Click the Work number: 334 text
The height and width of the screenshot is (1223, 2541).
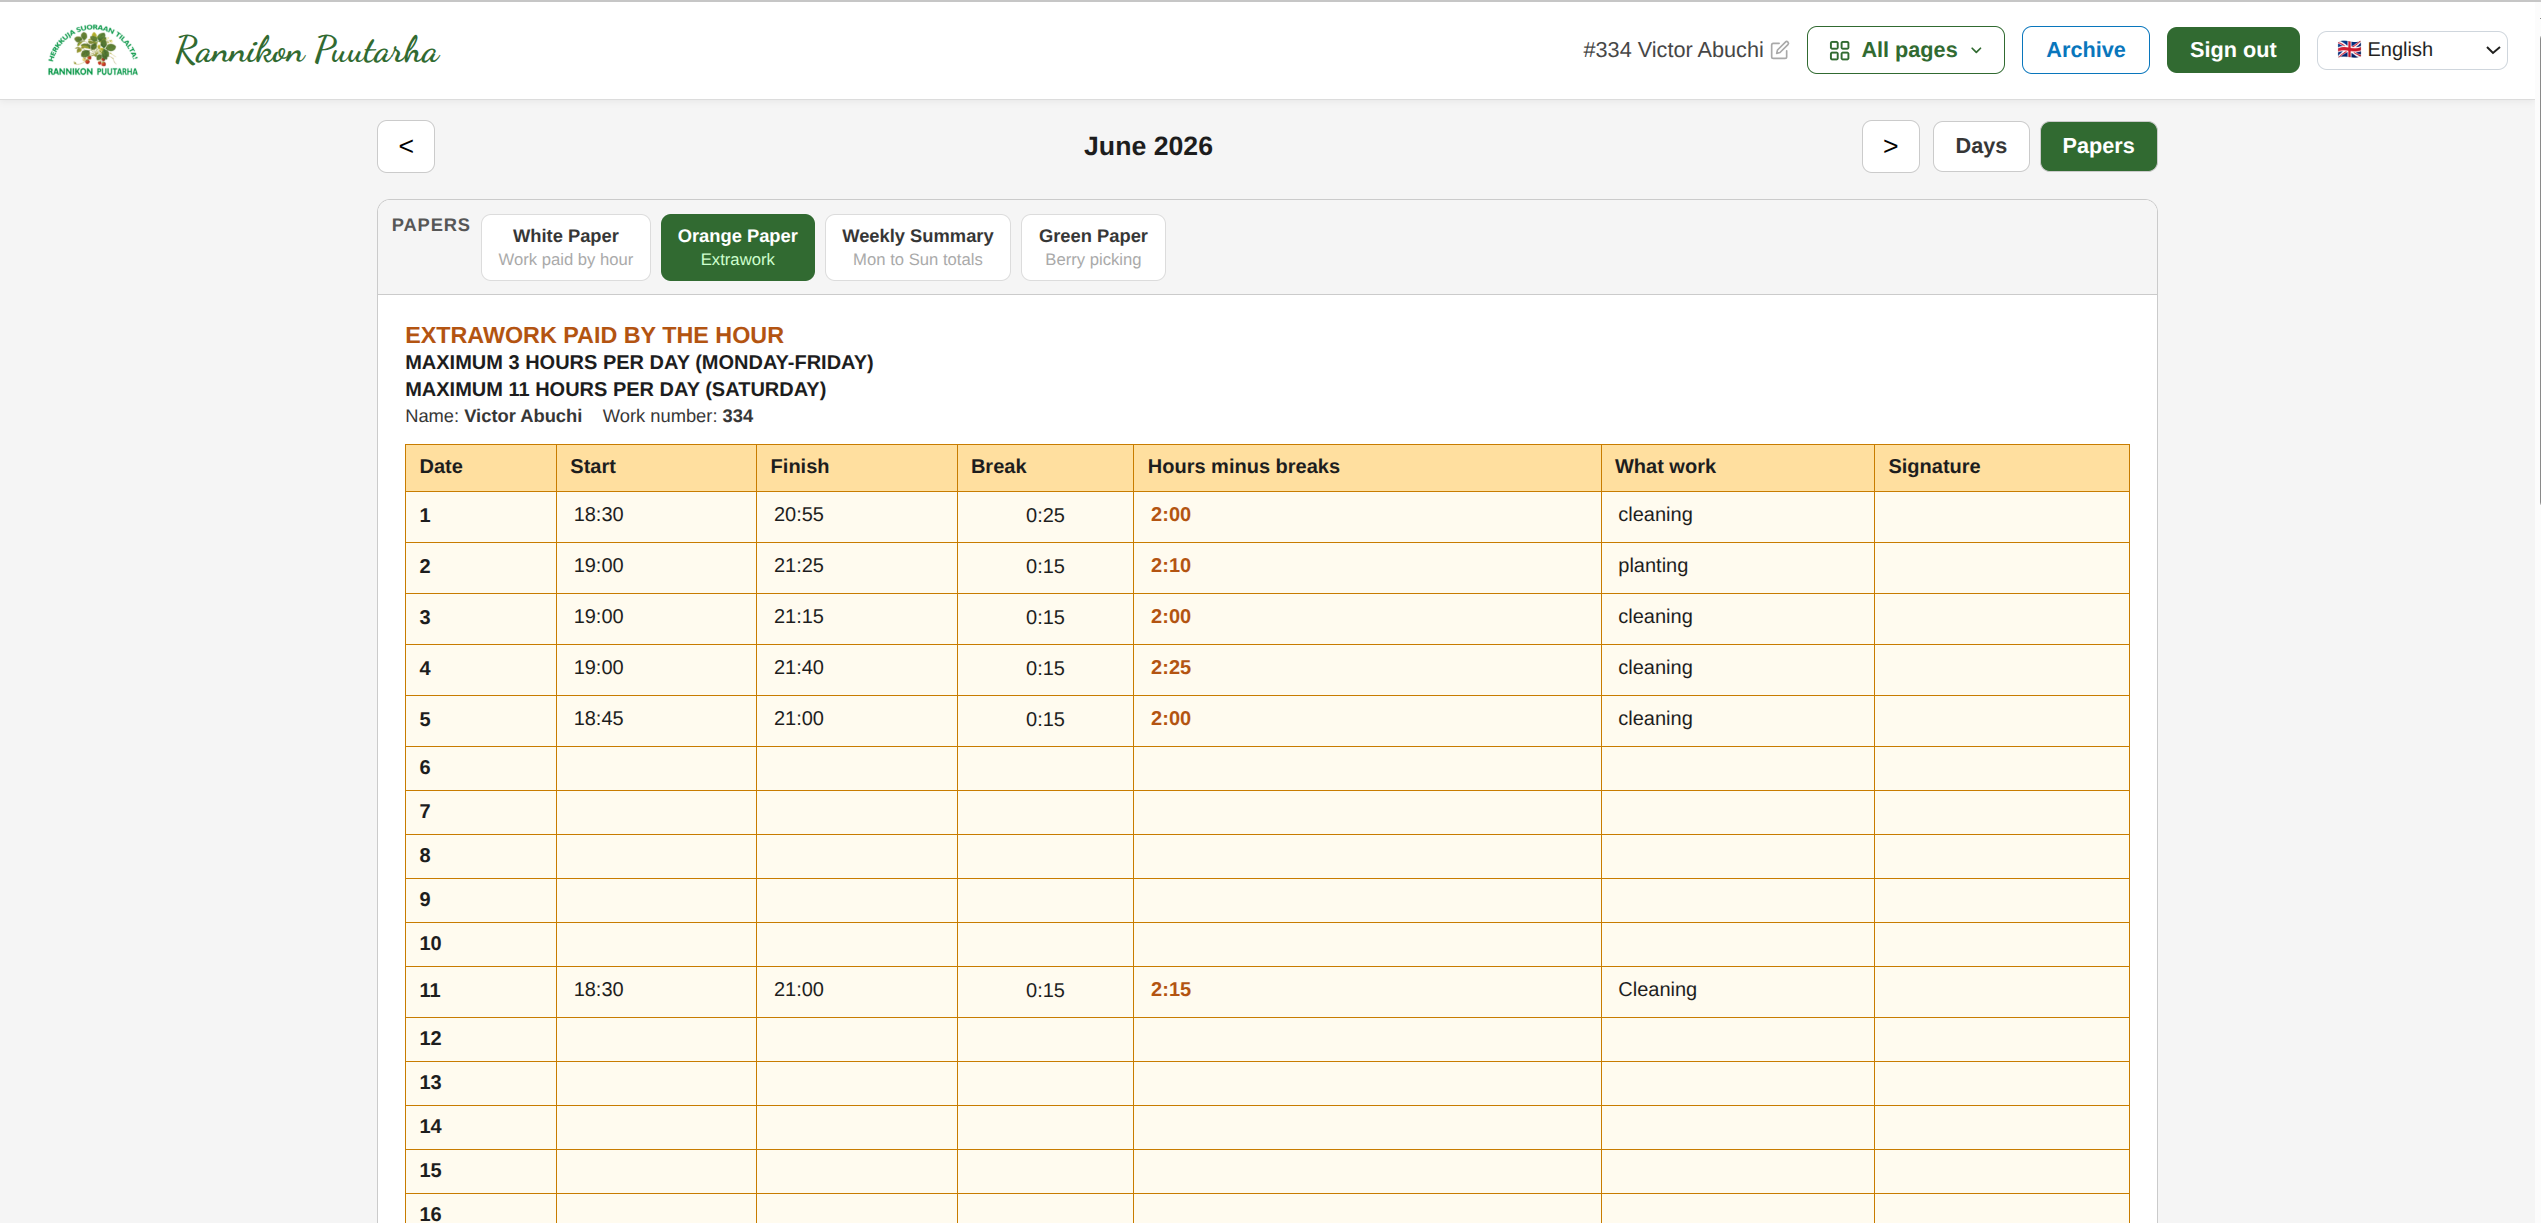(x=678, y=416)
